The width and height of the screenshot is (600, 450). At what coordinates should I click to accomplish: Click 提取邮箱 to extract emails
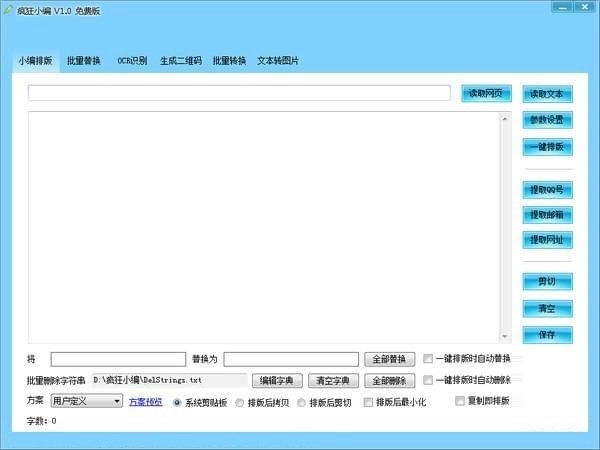click(x=547, y=214)
